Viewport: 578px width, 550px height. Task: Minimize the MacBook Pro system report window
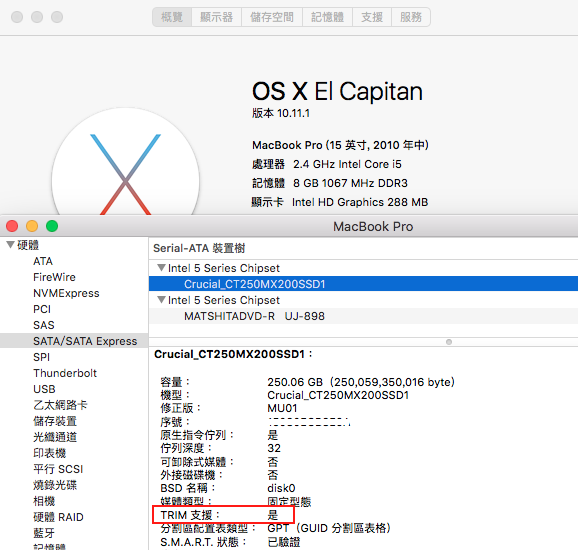pyautogui.click(x=32, y=226)
